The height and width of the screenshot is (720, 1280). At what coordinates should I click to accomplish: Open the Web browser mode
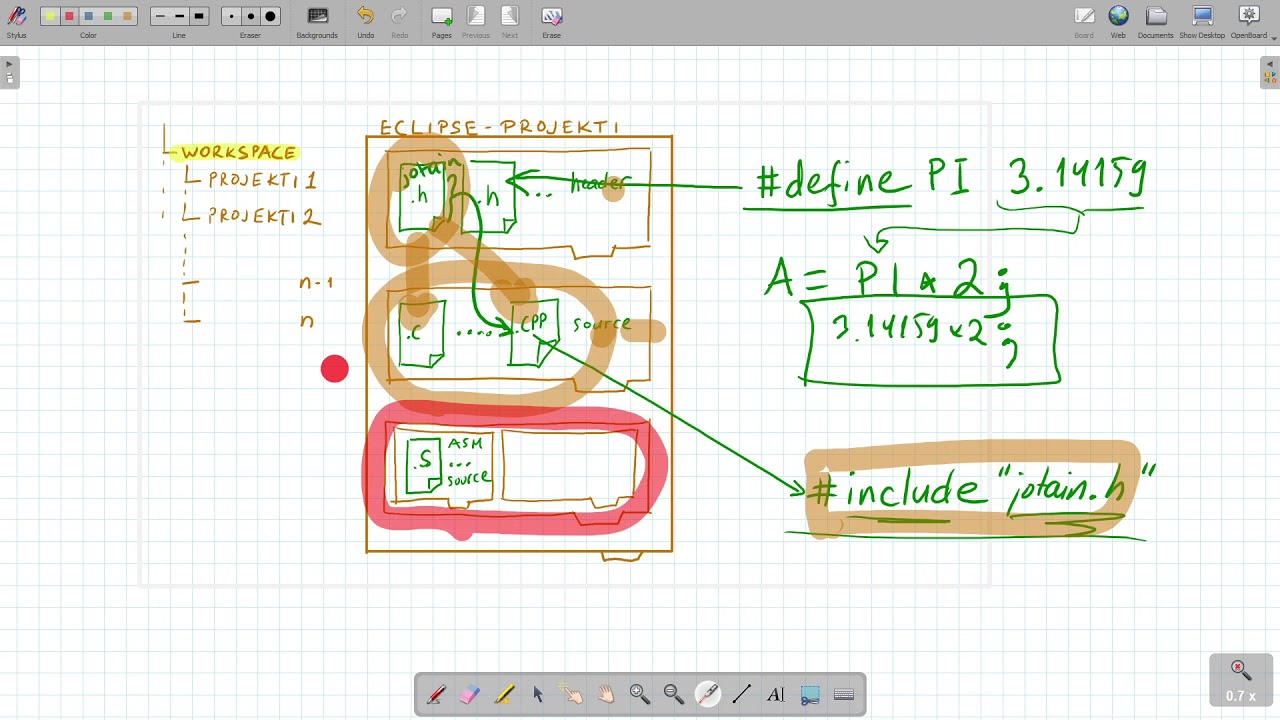point(1118,21)
